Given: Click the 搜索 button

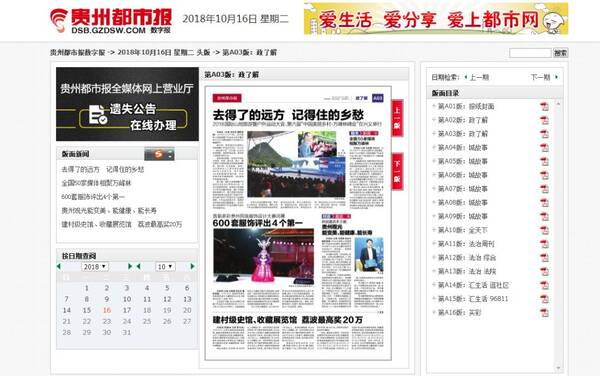Looking at the screenshot, I should pyautogui.click(x=561, y=53).
